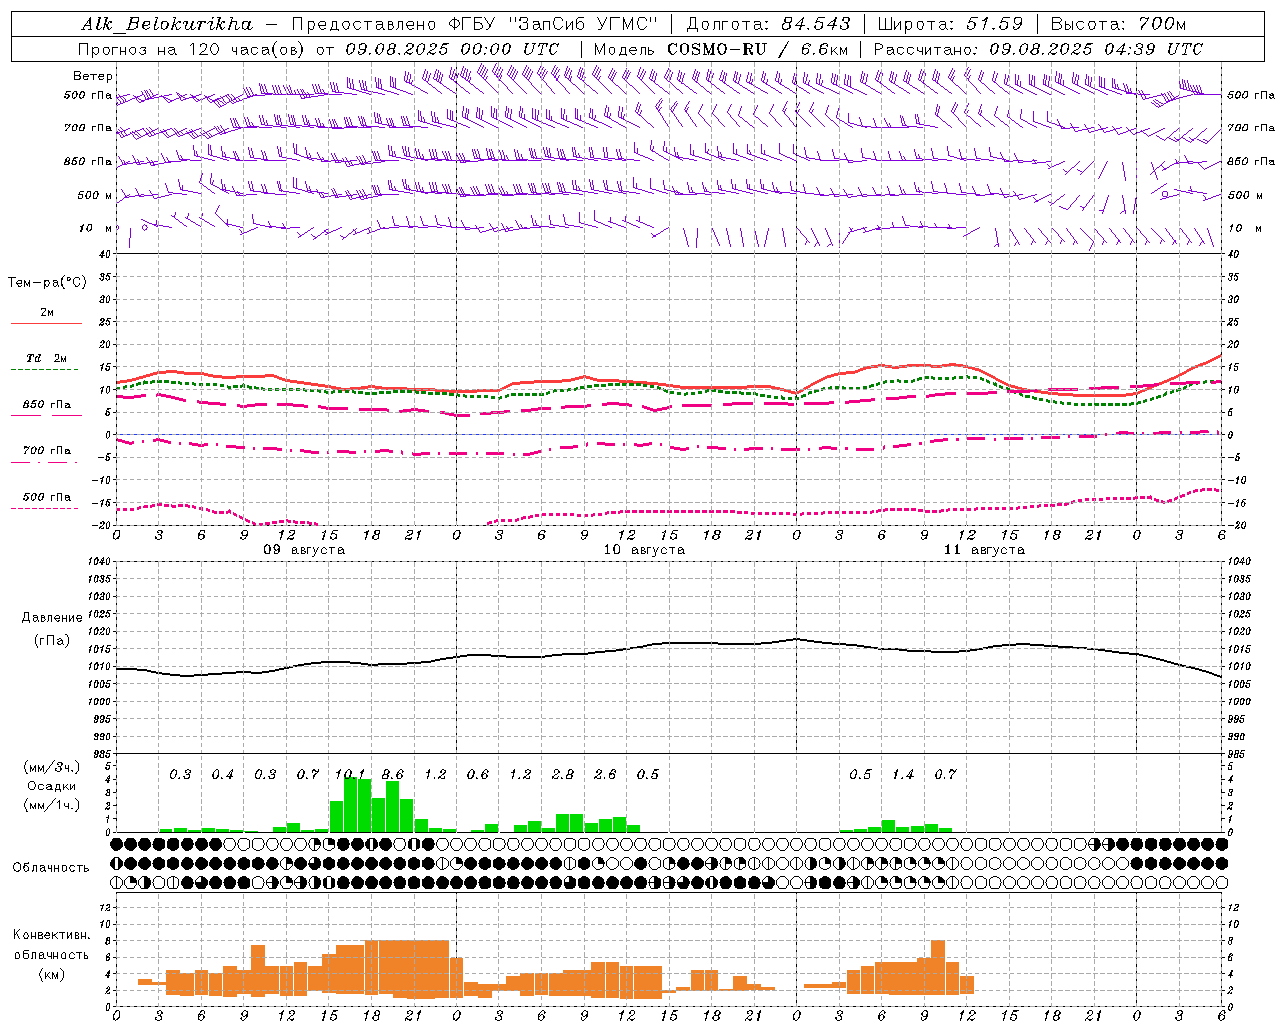This screenshot has width=1280, height=1024.
Task: Click the 'Конвективн.' convective label
Action: [x=51, y=935]
